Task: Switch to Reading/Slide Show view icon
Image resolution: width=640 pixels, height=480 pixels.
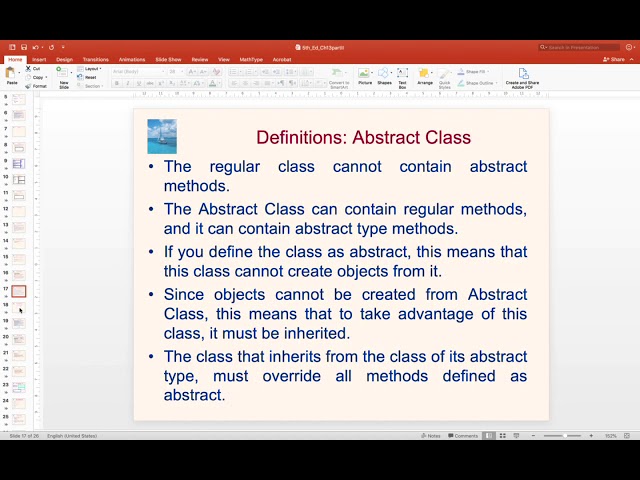Action: pyautogui.click(x=516, y=436)
